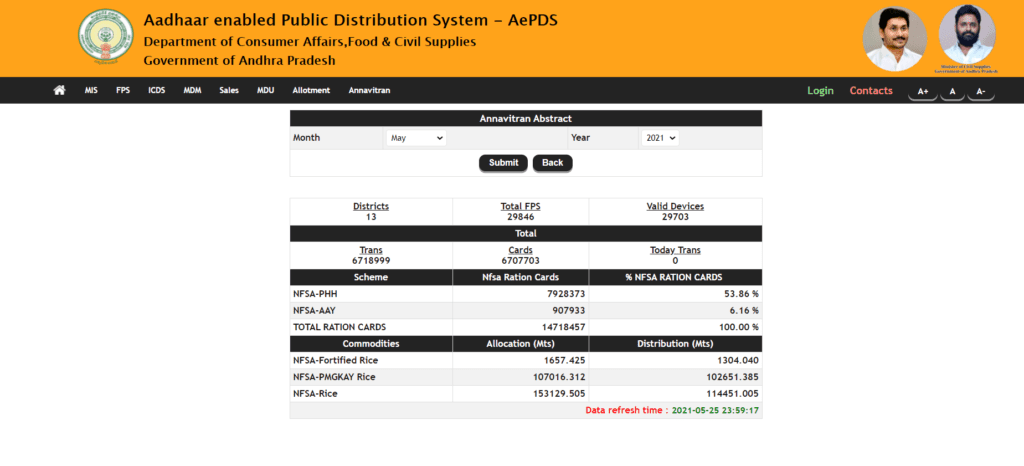Click the Valid Devices count 29703
The width and height of the screenshot is (1024, 466).
pyautogui.click(x=675, y=217)
